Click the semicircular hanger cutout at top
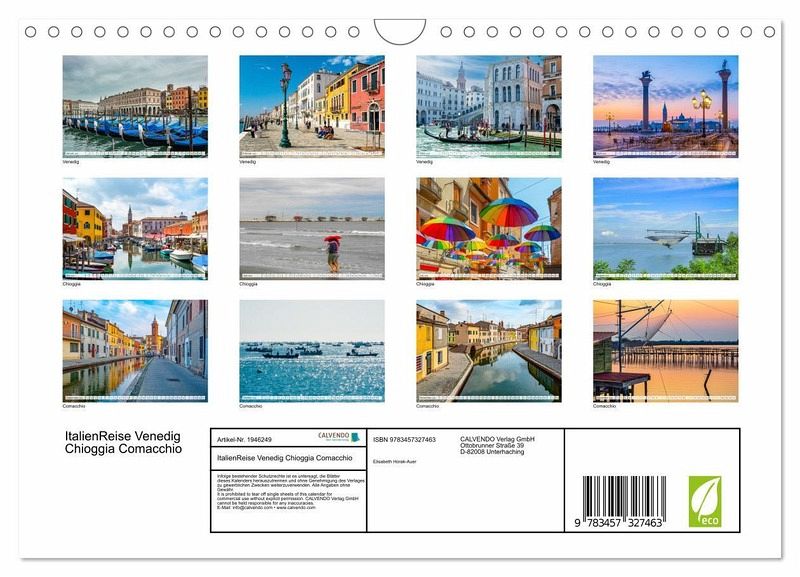 (x=400, y=31)
